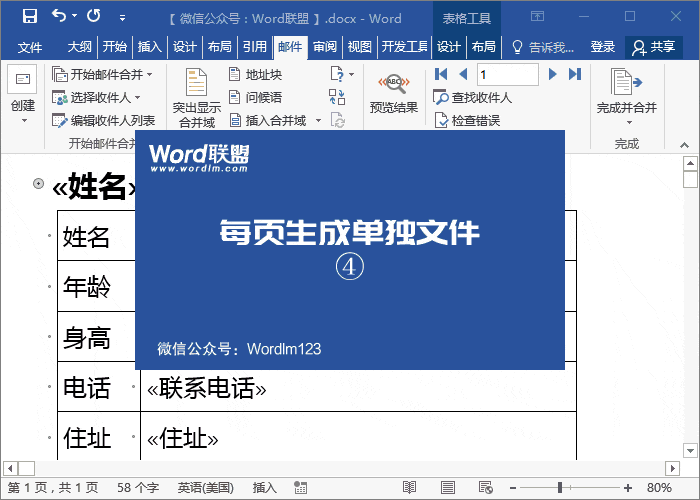Click 英语(美国) language indicator
This screenshot has height=500, width=700.
[206, 488]
